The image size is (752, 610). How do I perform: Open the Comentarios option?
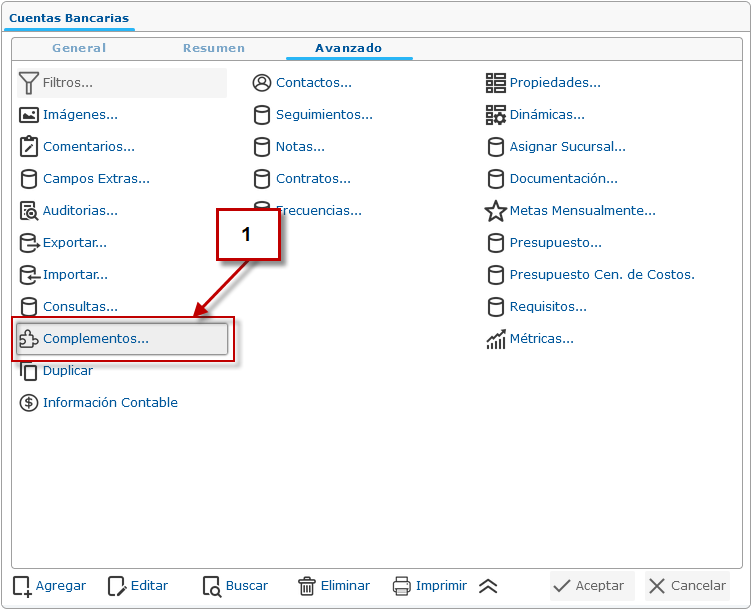coord(89,147)
